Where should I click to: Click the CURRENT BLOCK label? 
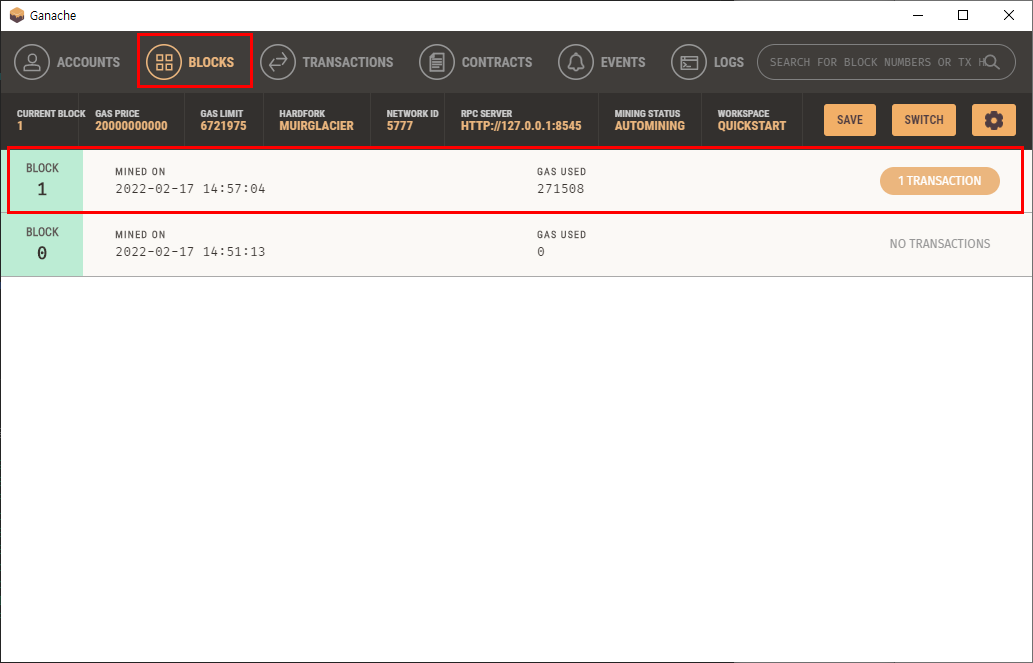[x=51, y=113]
